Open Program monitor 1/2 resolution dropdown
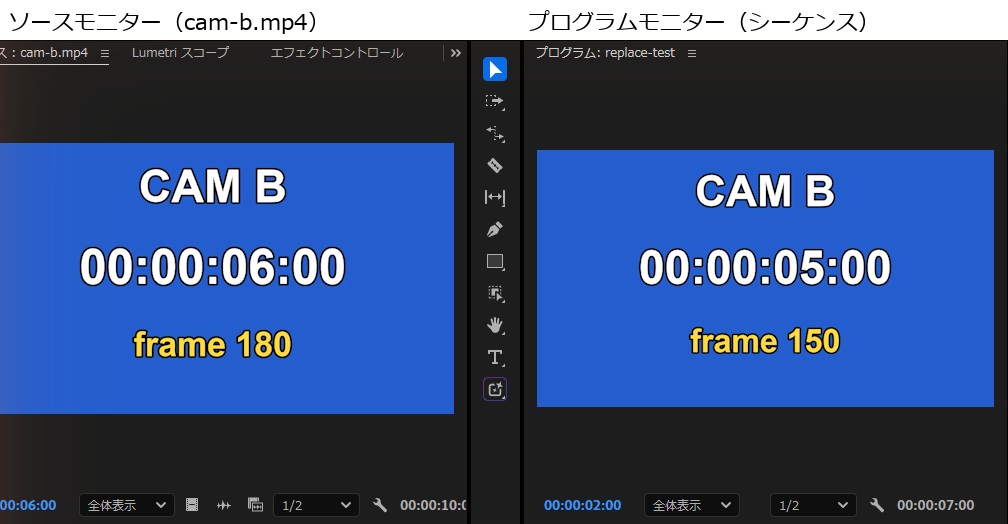 tap(813, 505)
